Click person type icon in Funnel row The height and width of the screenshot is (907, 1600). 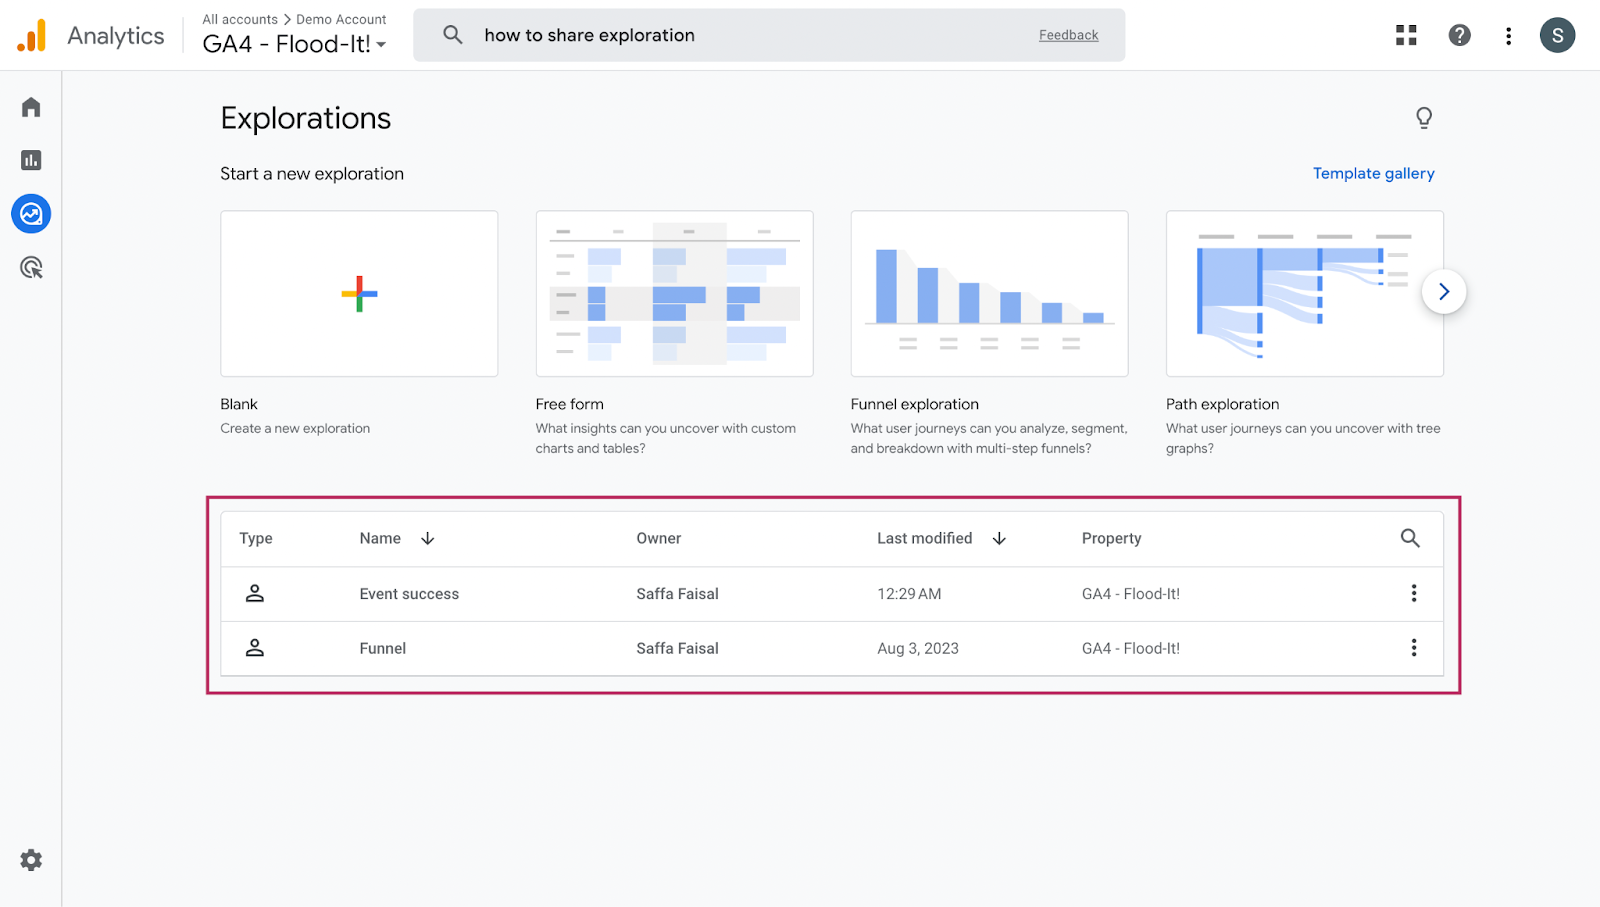tap(255, 648)
